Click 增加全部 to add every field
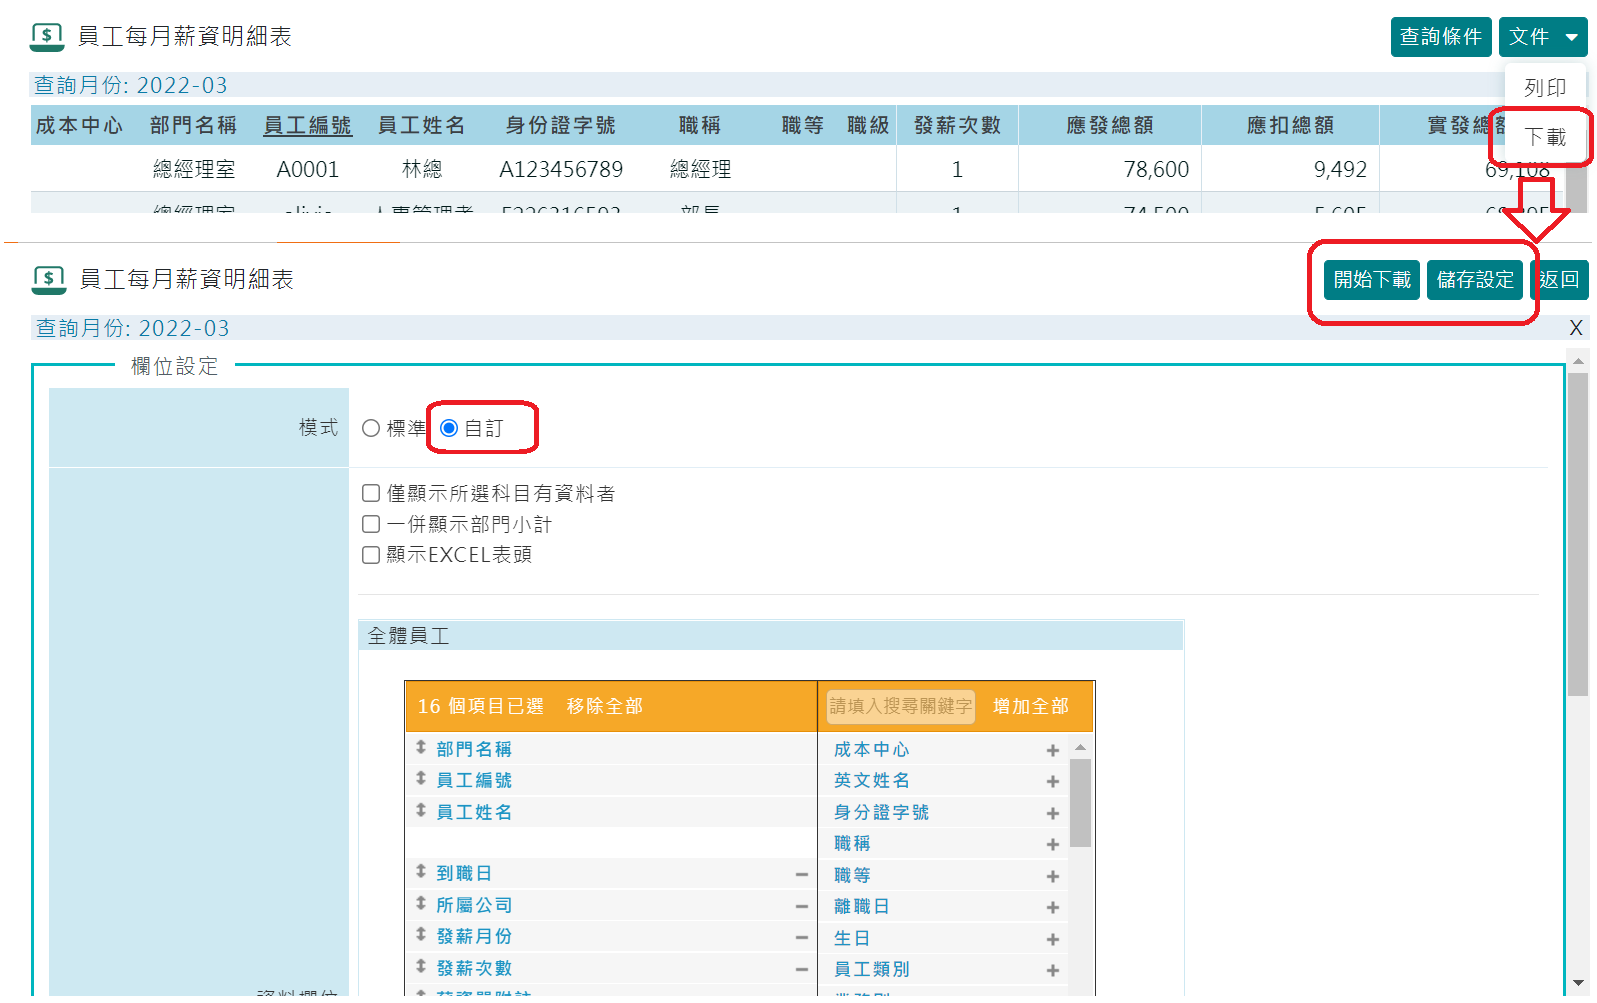 pos(1031,706)
